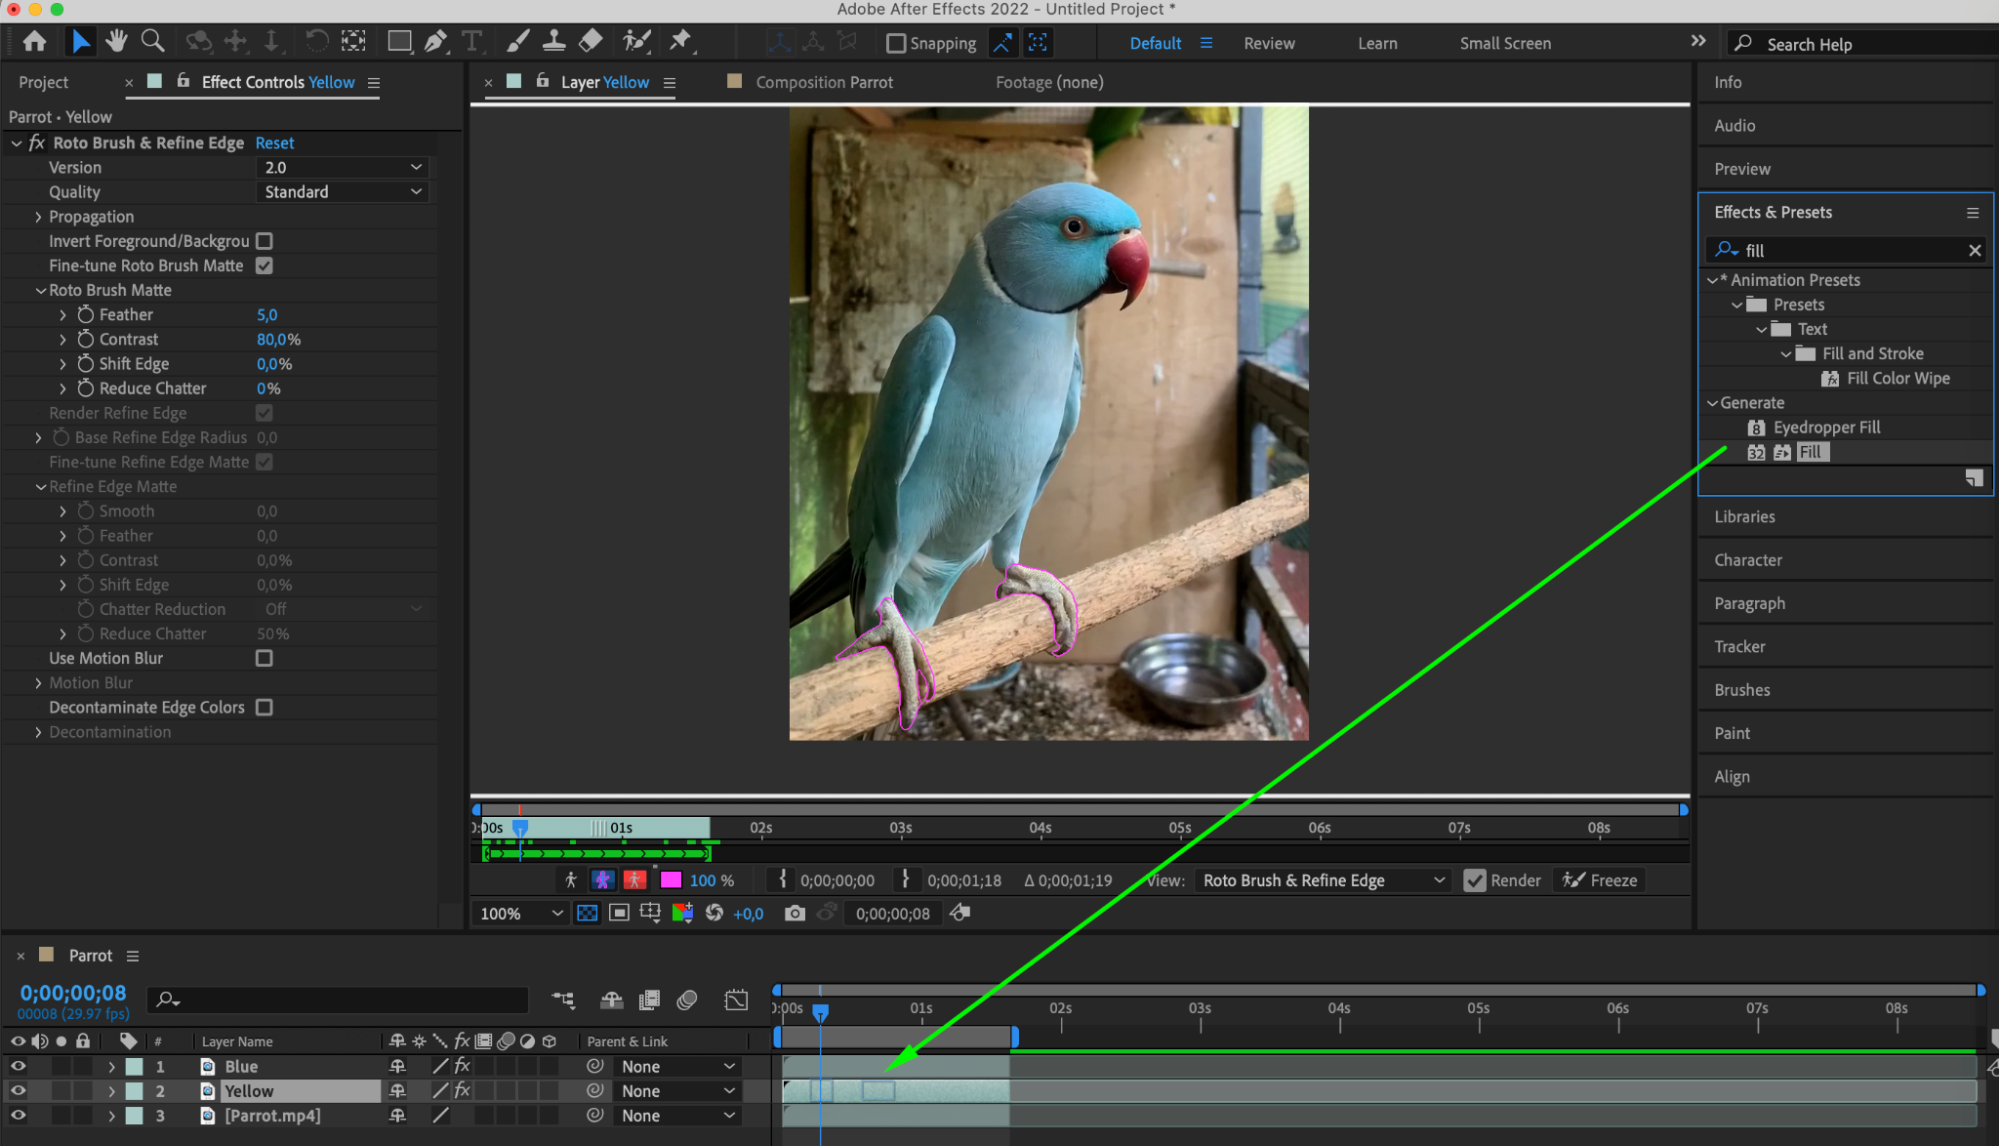Uncheck the Render checkbox
This screenshot has height=1146, width=1999.
click(x=1474, y=881)
